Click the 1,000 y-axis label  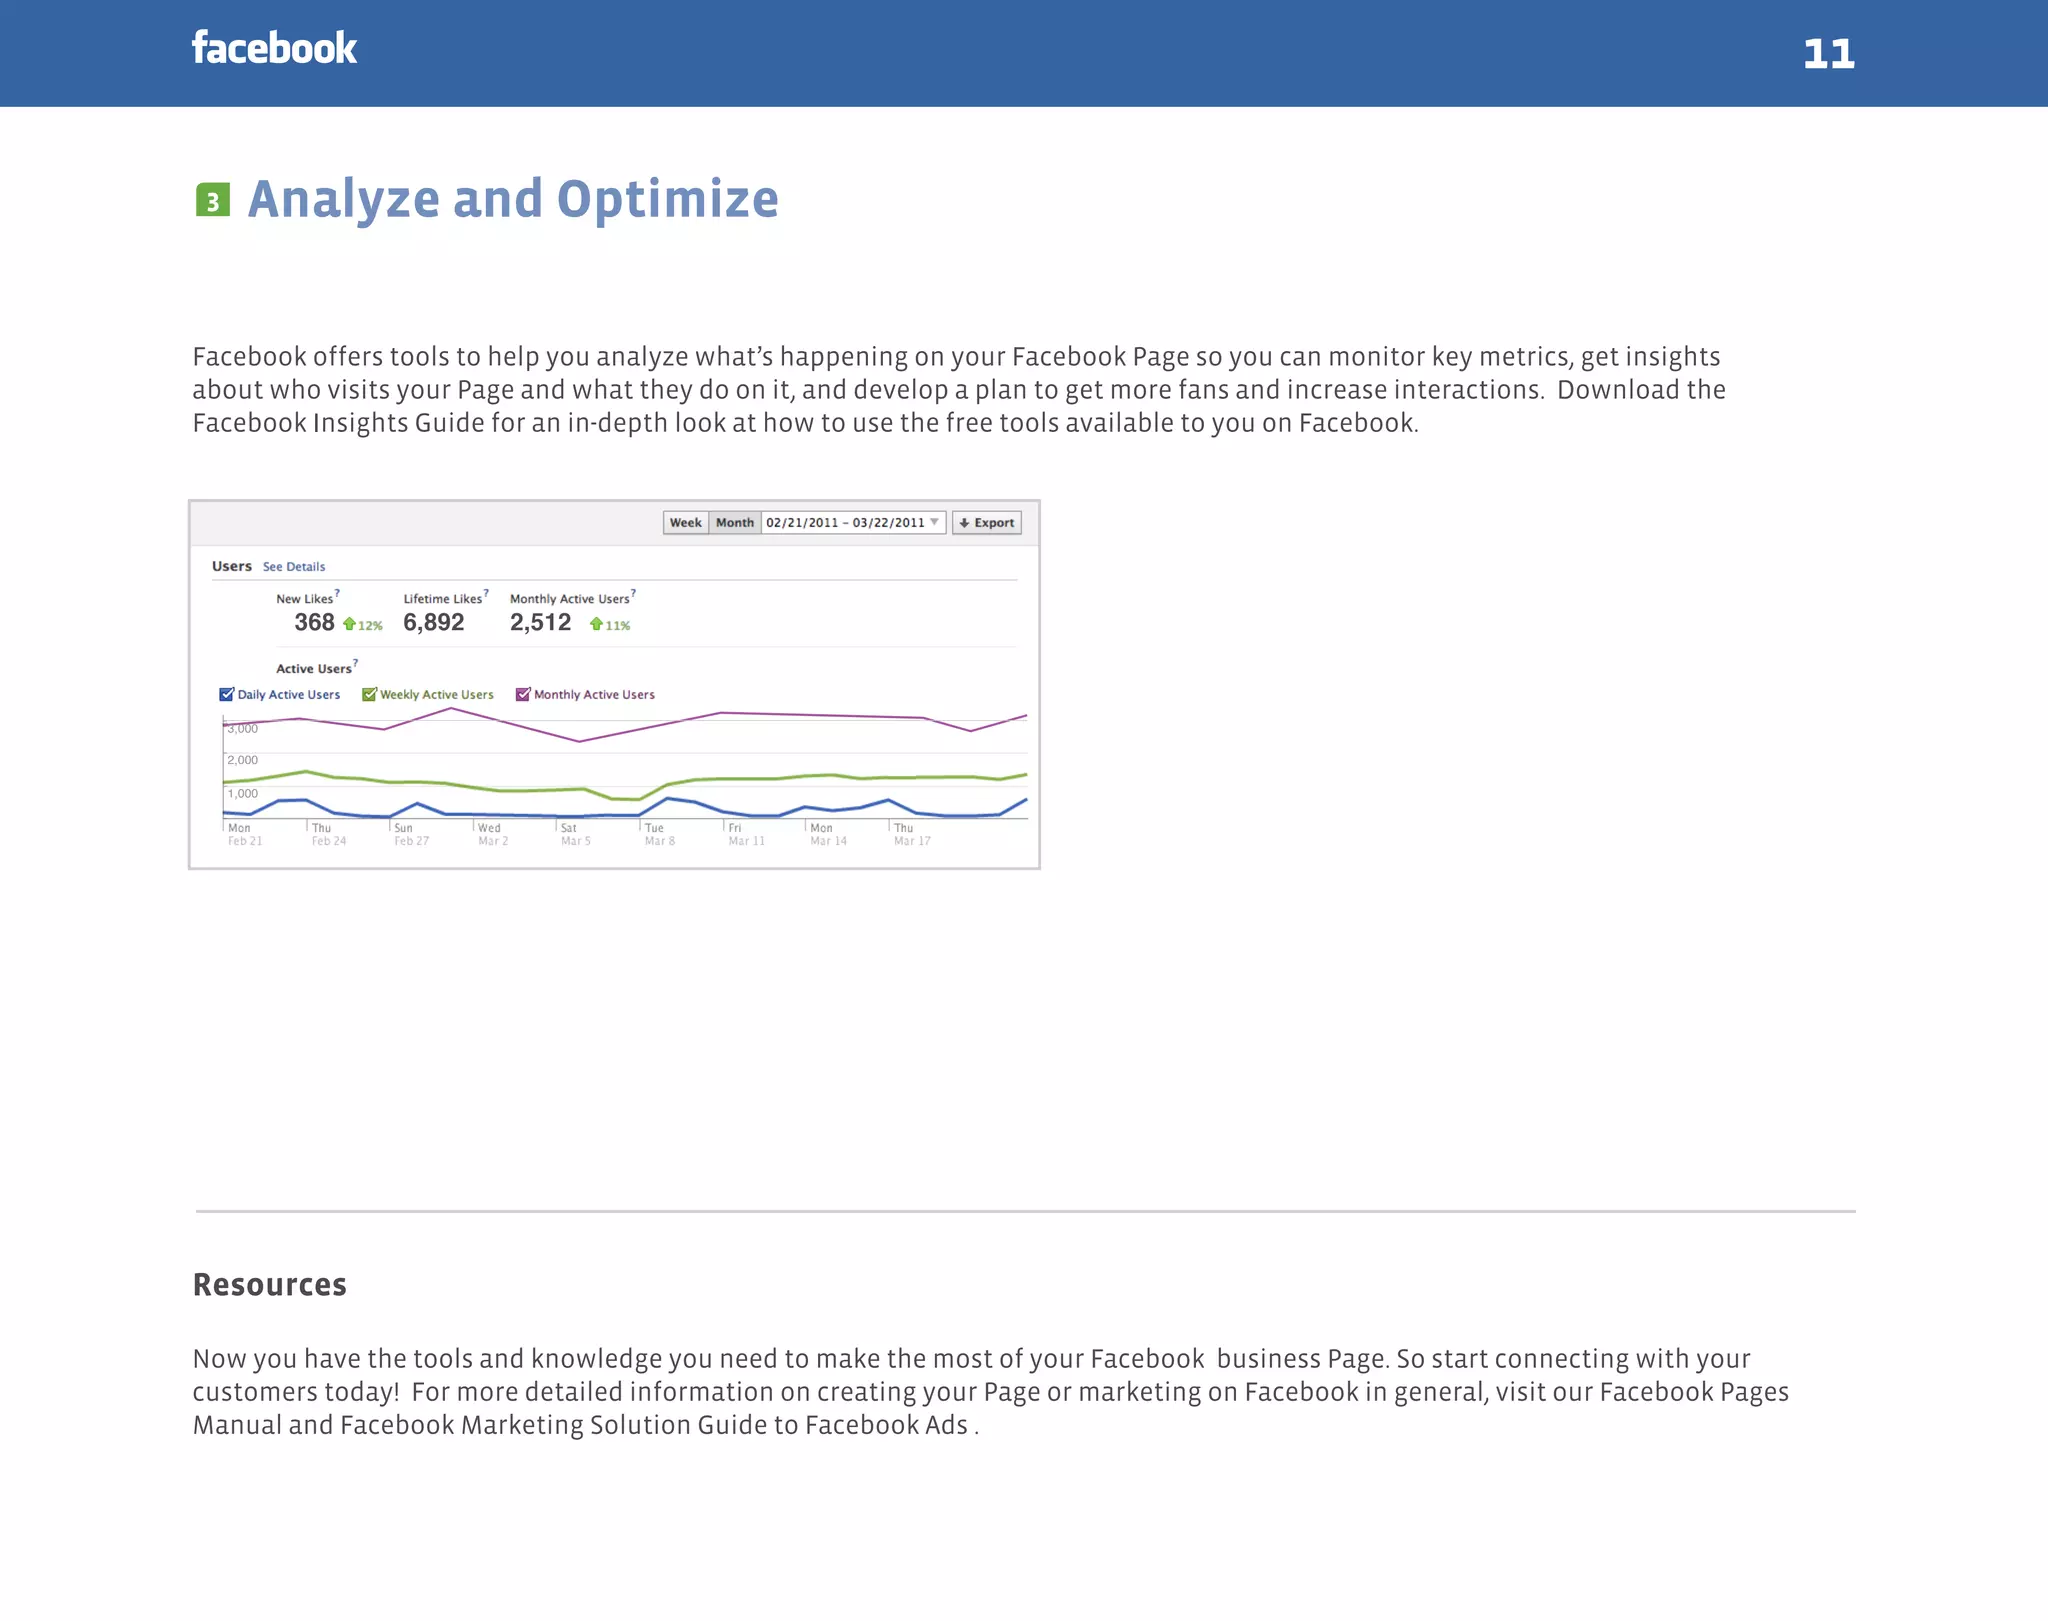pyautogui.click(x=243, y=794)
